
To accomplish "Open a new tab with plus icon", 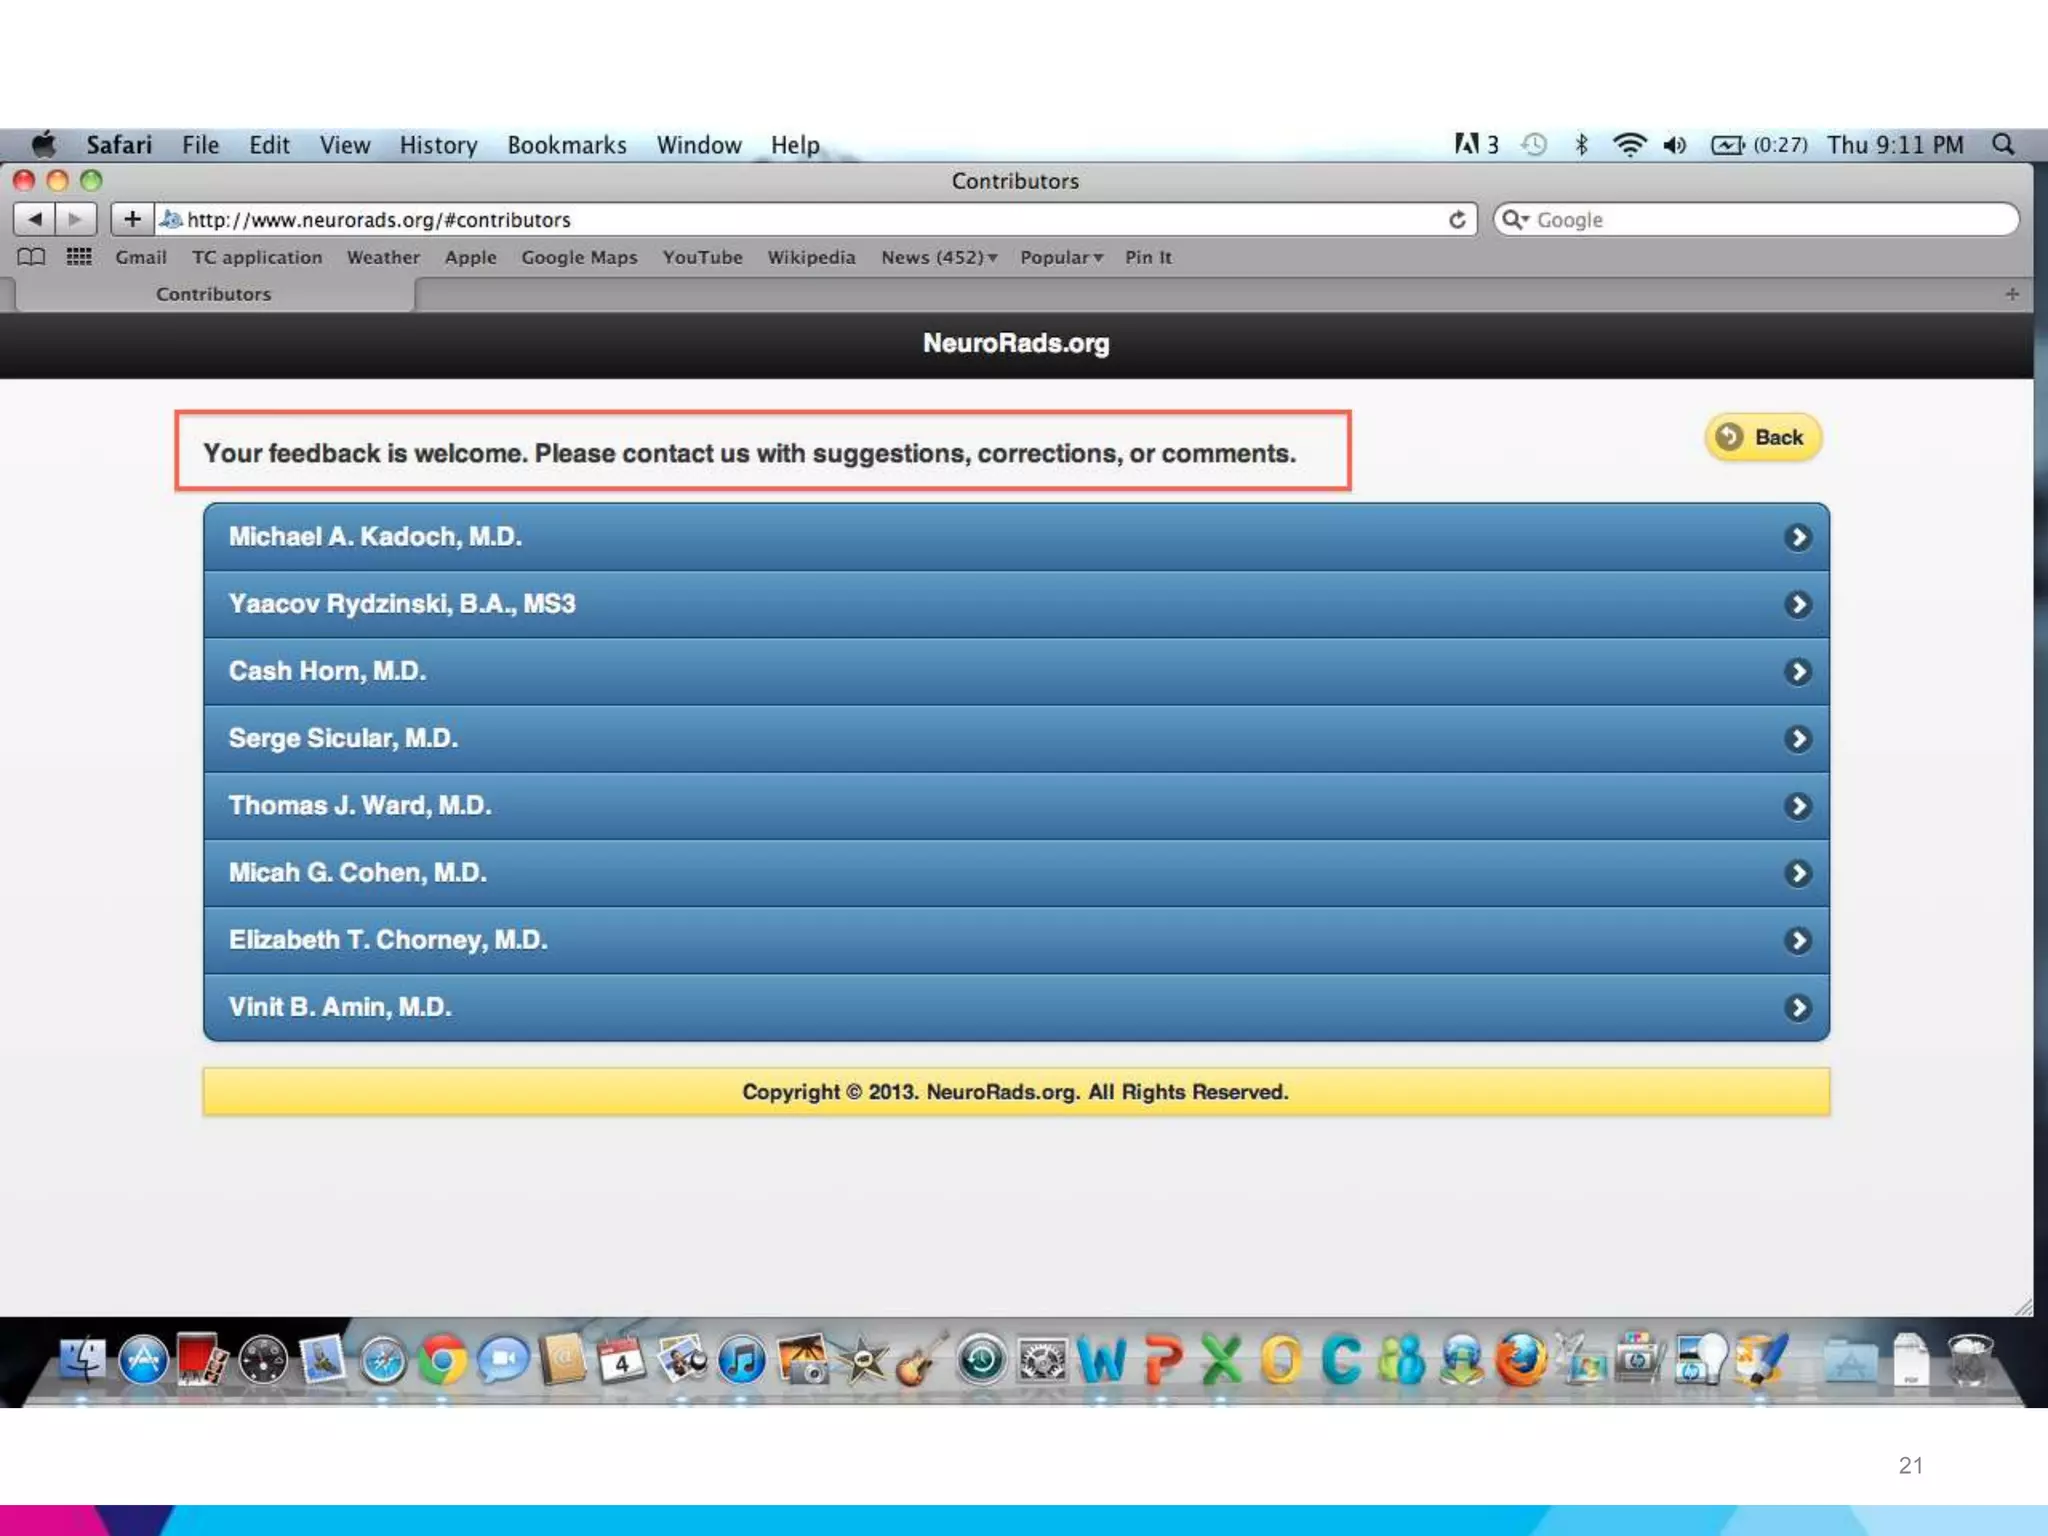I will [2011, 294].
